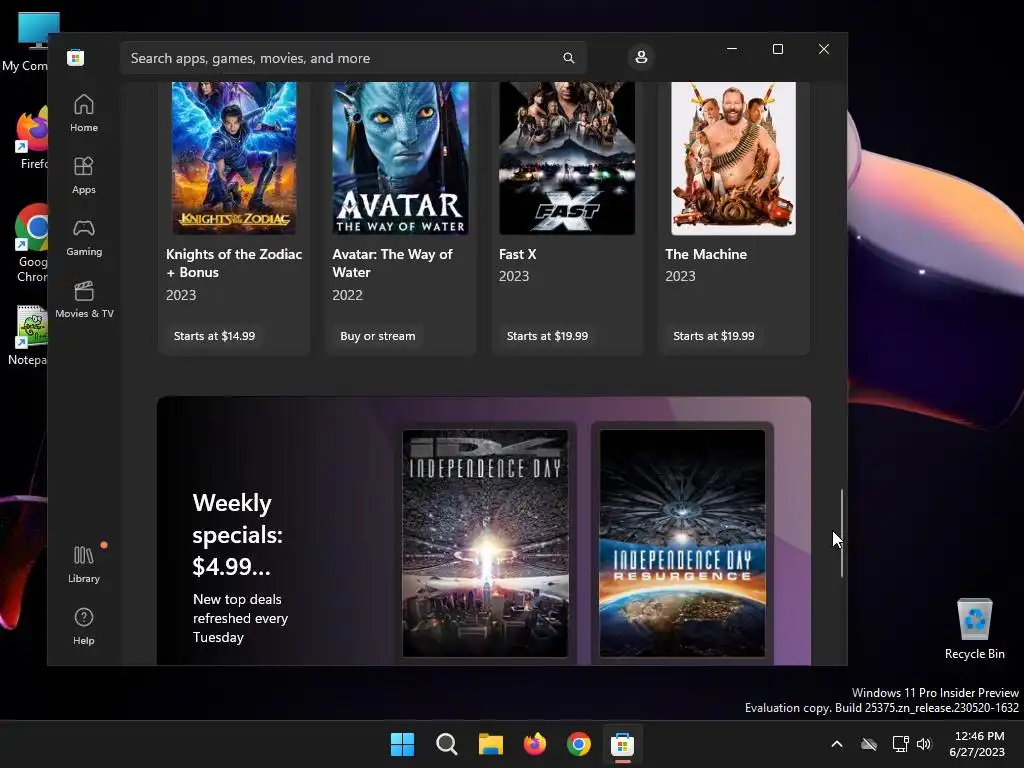This screenshot has width=1024, height=768.
Task: Select the Recycle Bin desktop icon
Action: 974,629
